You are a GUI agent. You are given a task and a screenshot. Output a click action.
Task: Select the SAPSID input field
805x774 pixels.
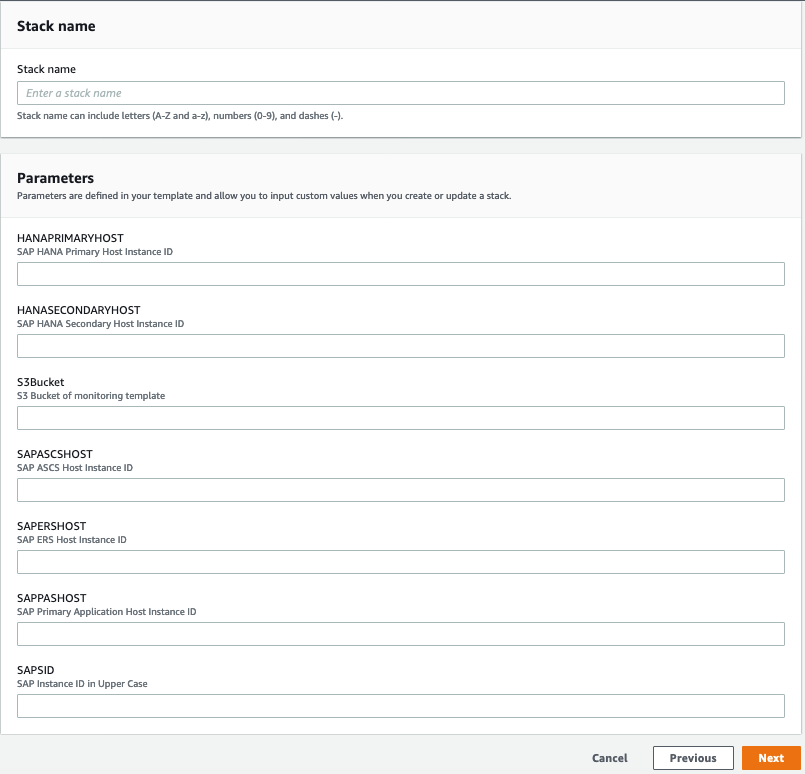pyautogui.click(x=400, y=706)
